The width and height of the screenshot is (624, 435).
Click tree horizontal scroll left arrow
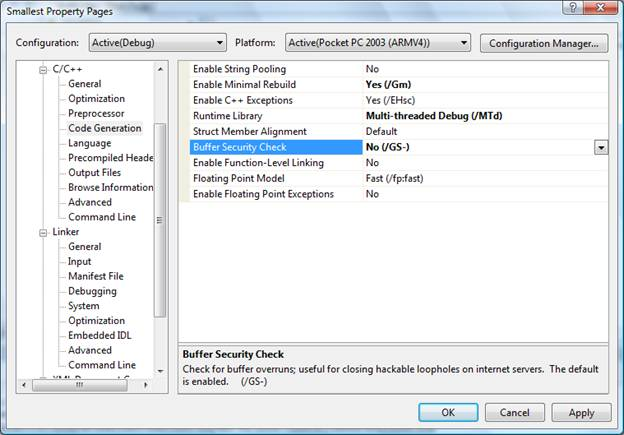(24, 385)
